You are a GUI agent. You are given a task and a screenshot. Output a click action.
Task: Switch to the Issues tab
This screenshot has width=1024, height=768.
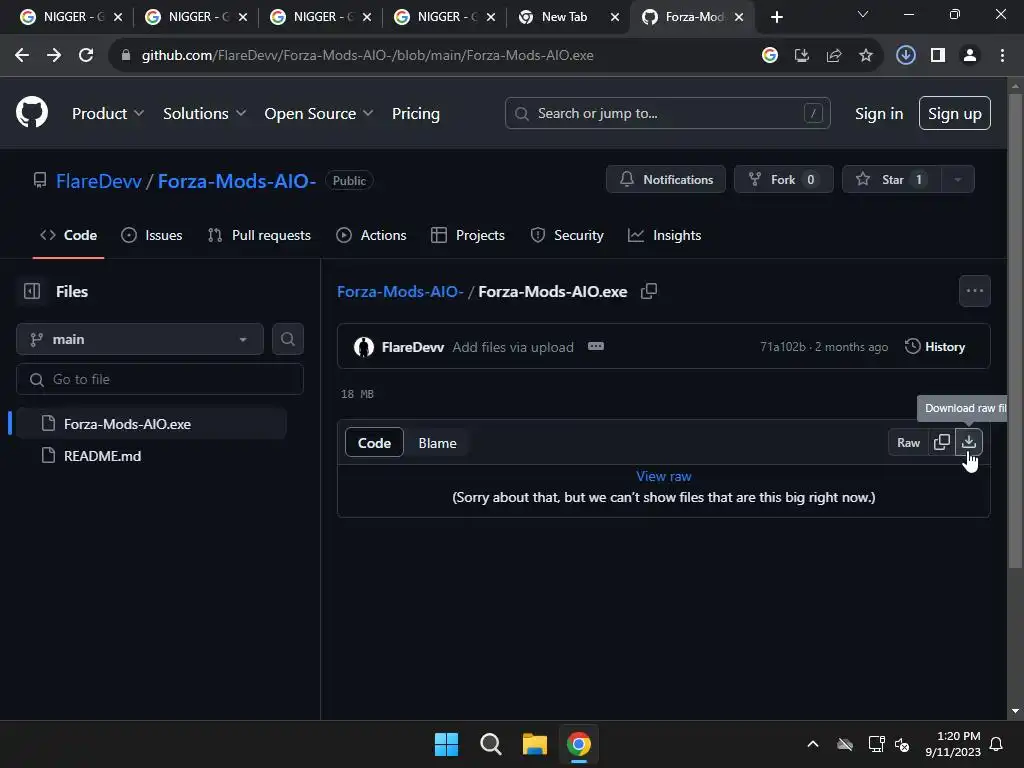[152, 235]
